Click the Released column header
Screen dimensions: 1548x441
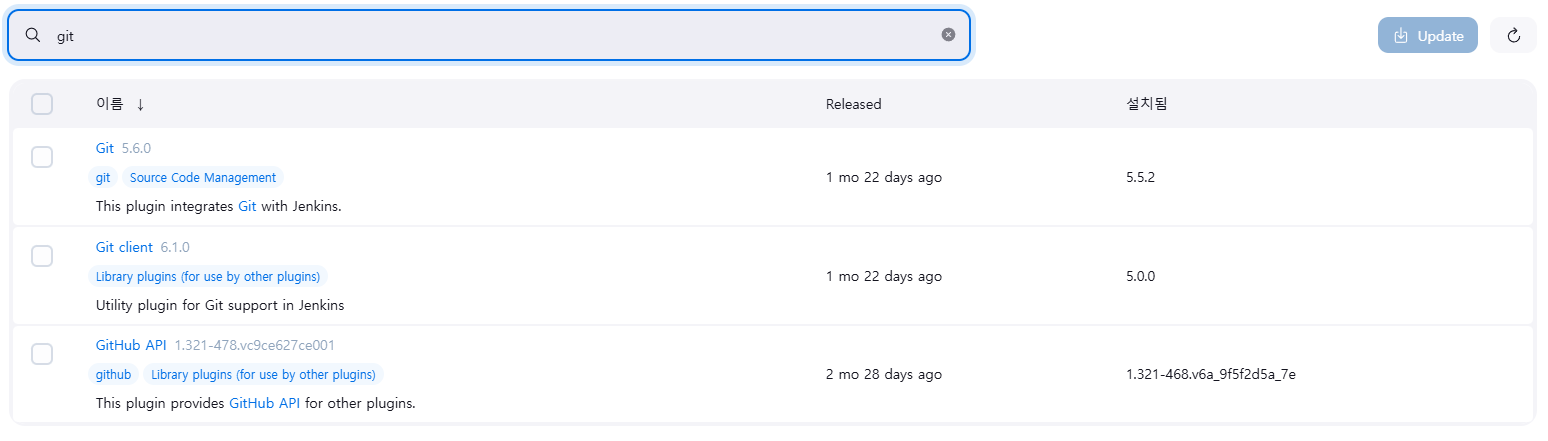[853, 104]
